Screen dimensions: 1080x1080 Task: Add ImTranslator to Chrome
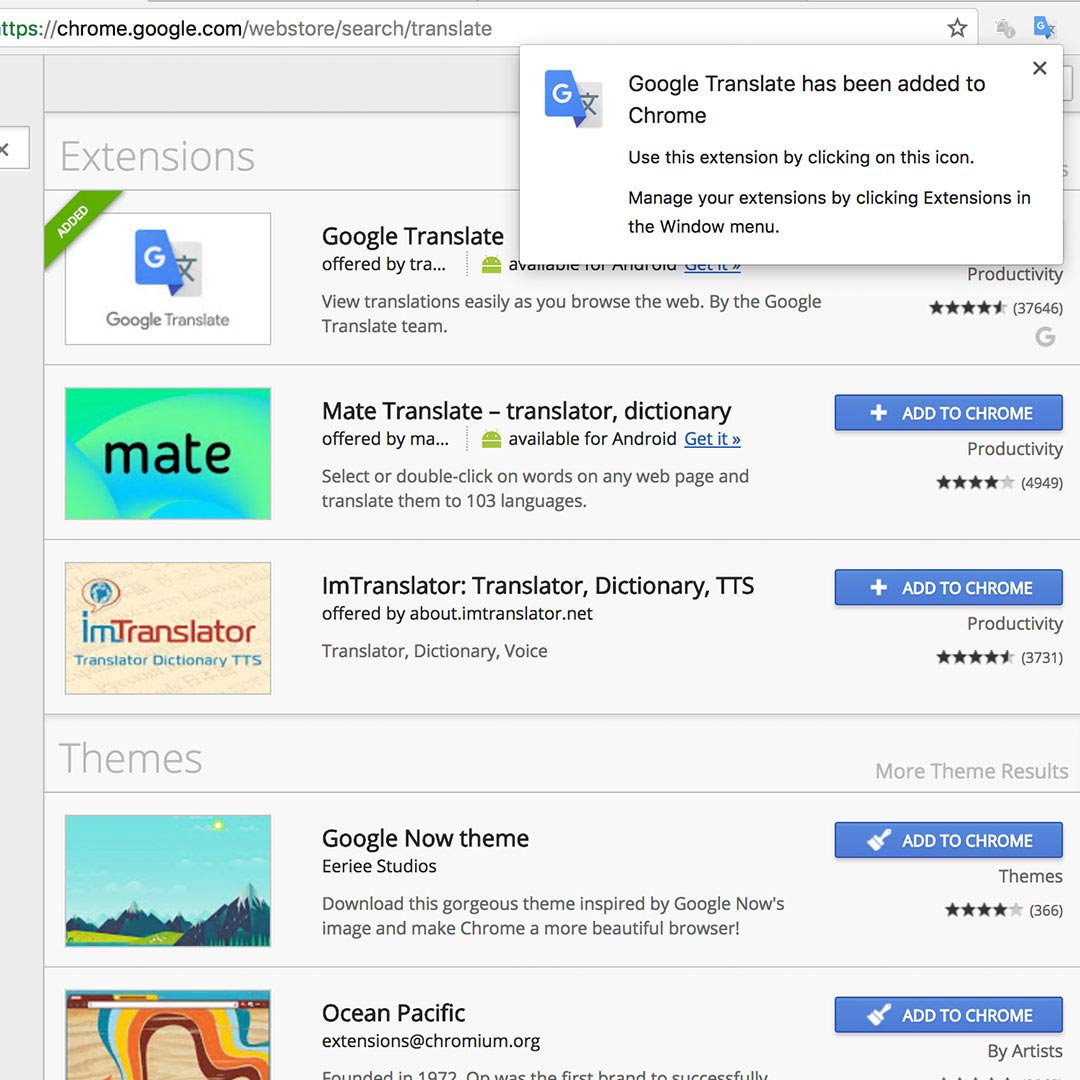[948, 588]
